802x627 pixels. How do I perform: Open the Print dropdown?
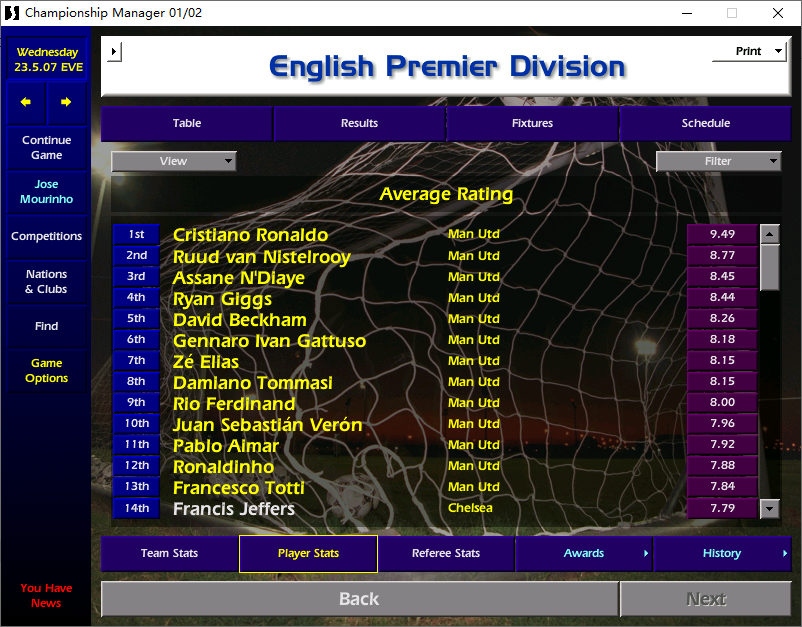749,51
